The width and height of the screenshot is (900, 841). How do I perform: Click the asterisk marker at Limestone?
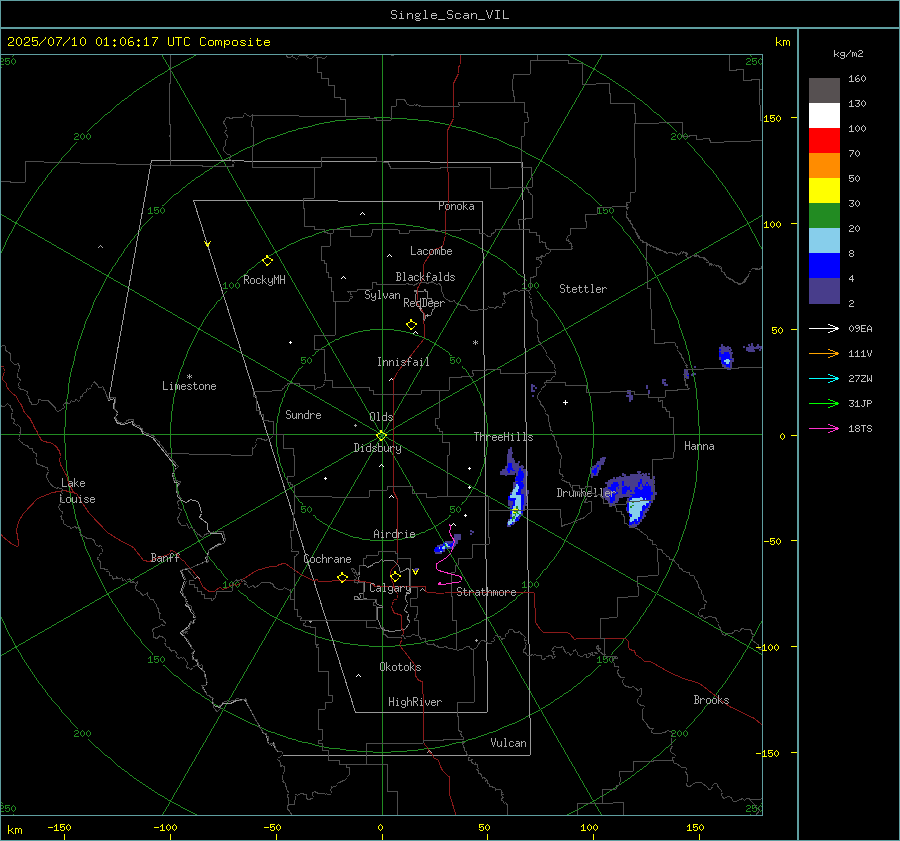189,377
